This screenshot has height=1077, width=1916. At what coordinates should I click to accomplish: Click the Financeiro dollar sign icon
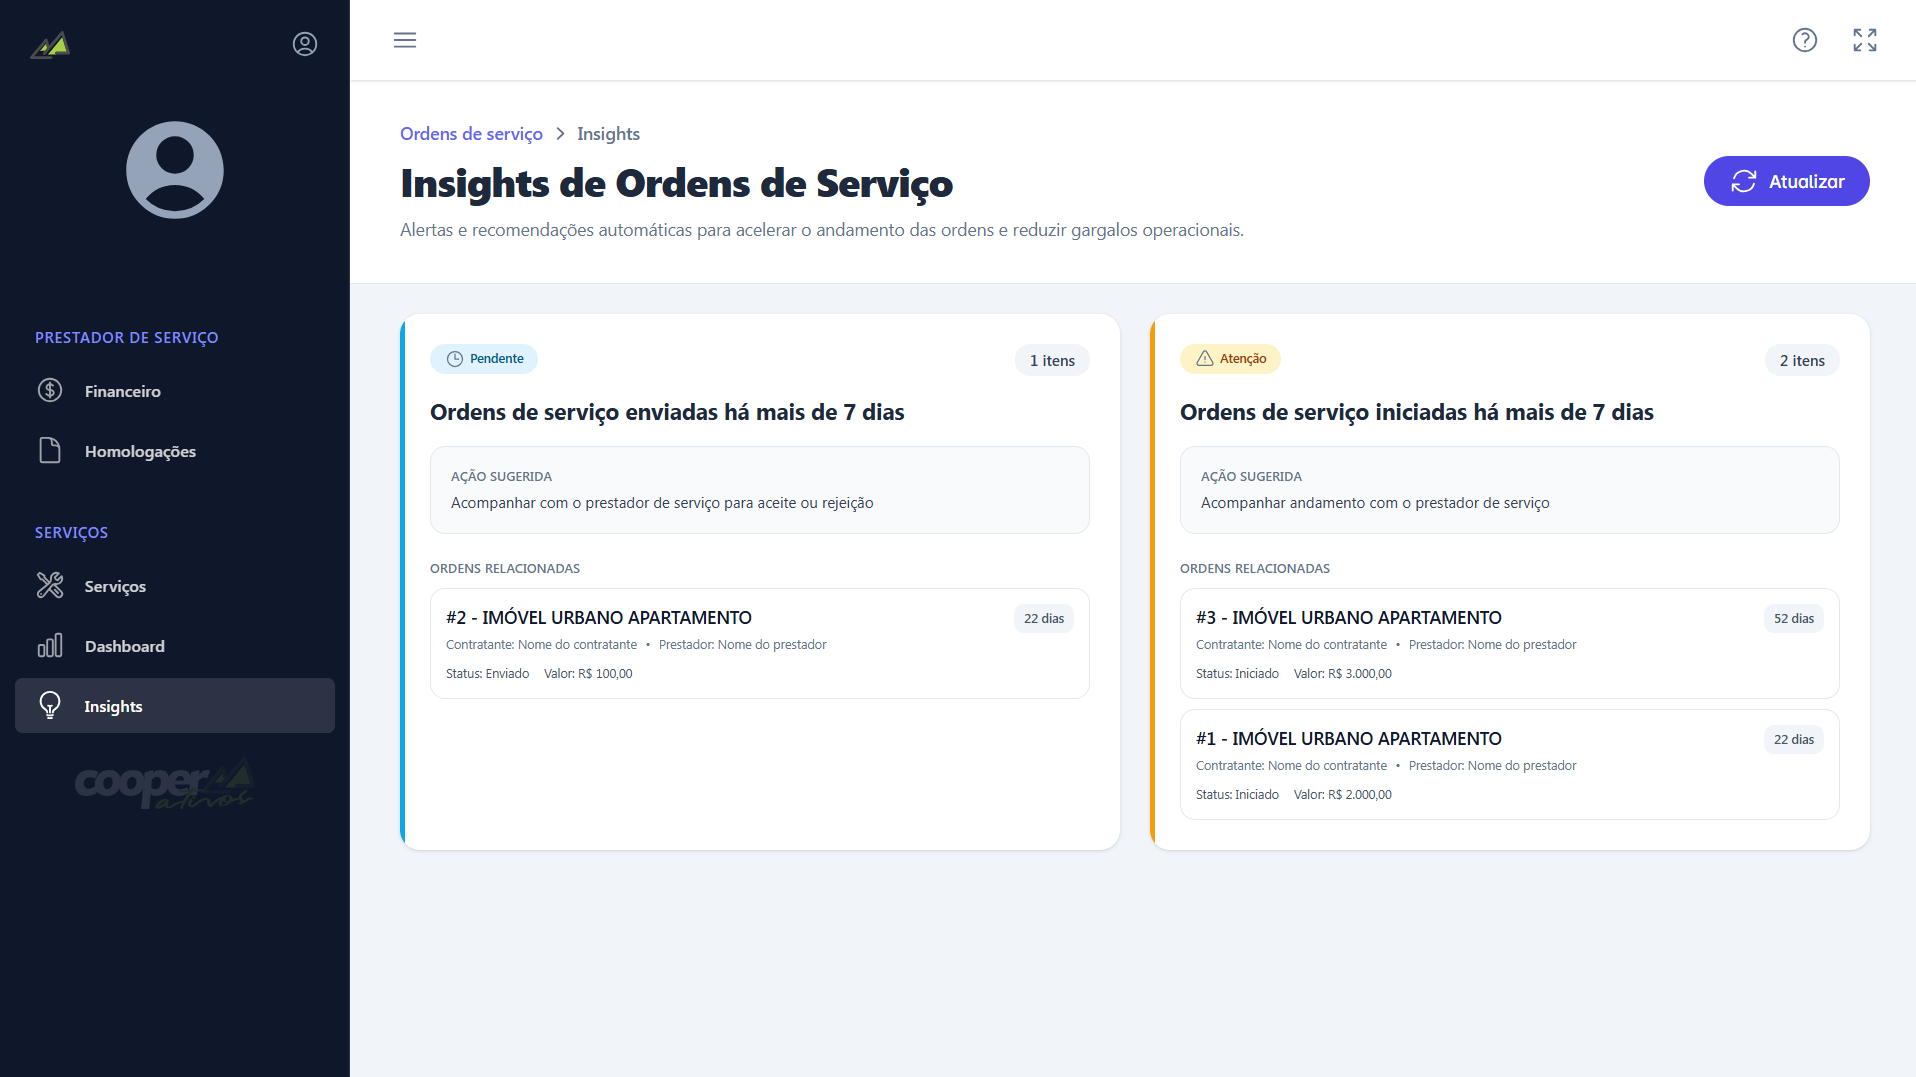(50, 390)
